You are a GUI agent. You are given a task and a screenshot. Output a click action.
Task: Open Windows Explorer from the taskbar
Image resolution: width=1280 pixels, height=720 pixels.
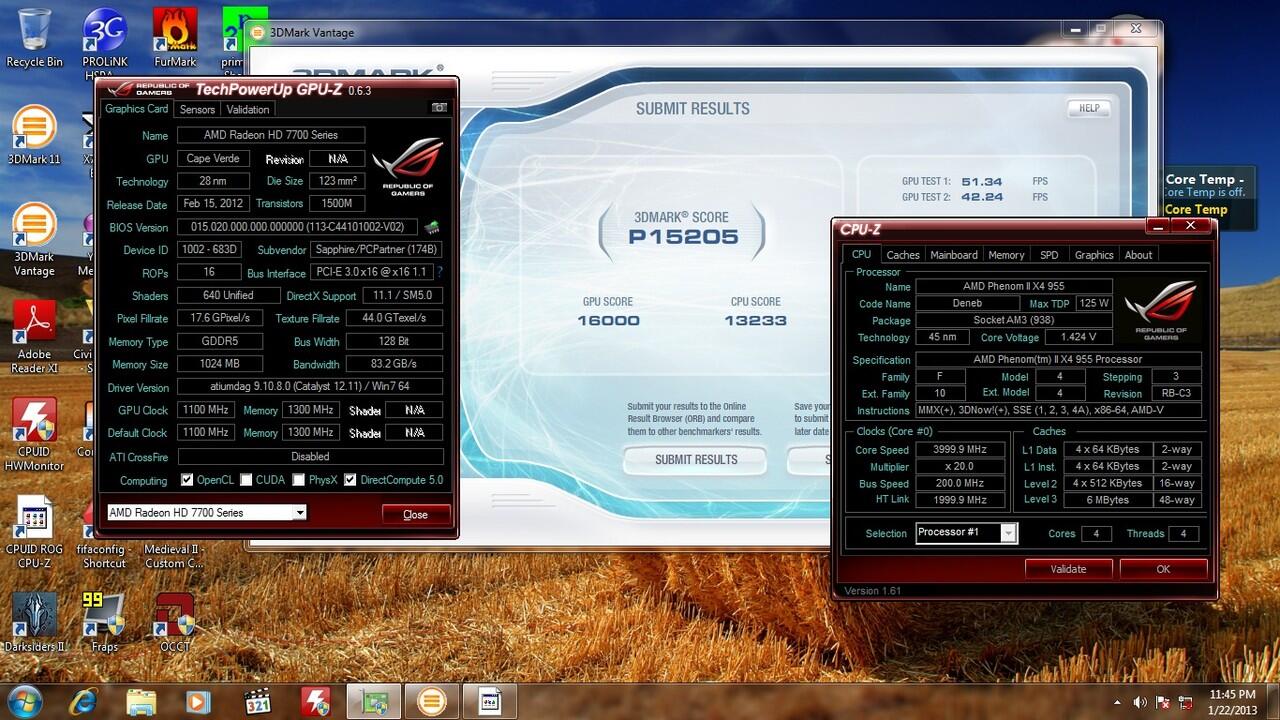point(142,701)
